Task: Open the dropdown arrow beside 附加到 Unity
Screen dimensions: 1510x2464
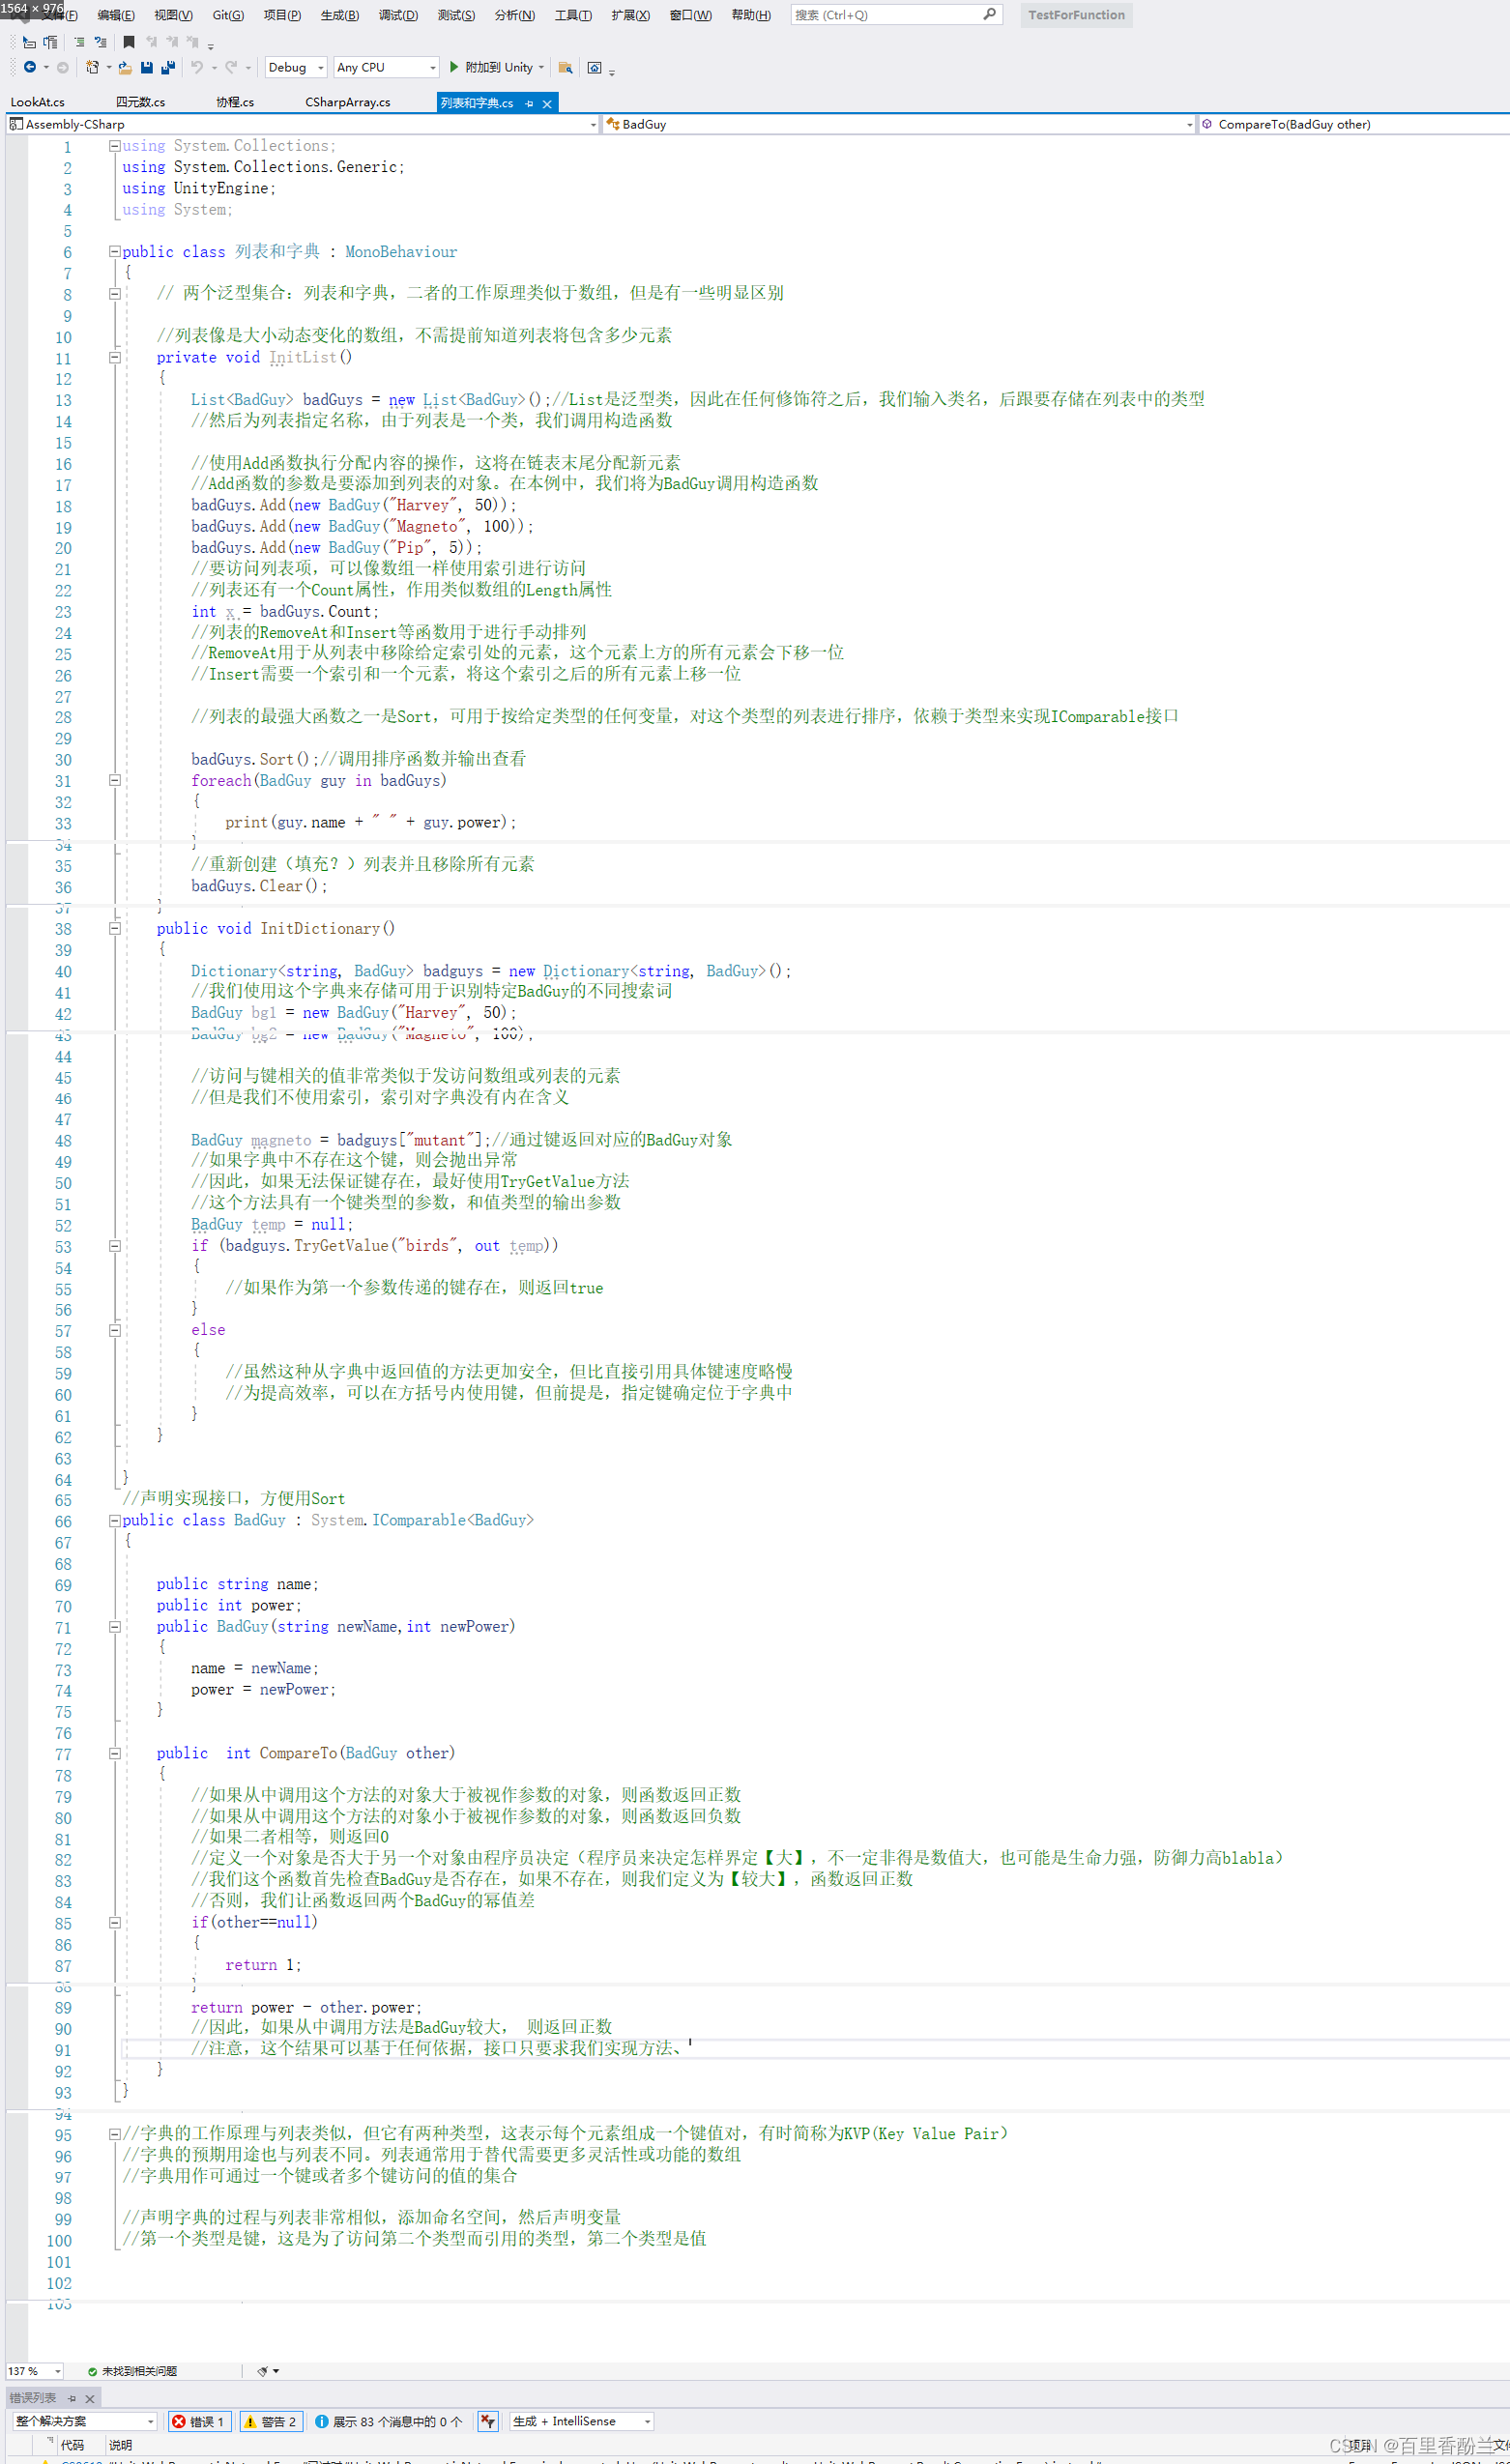Action: (541, 68)
